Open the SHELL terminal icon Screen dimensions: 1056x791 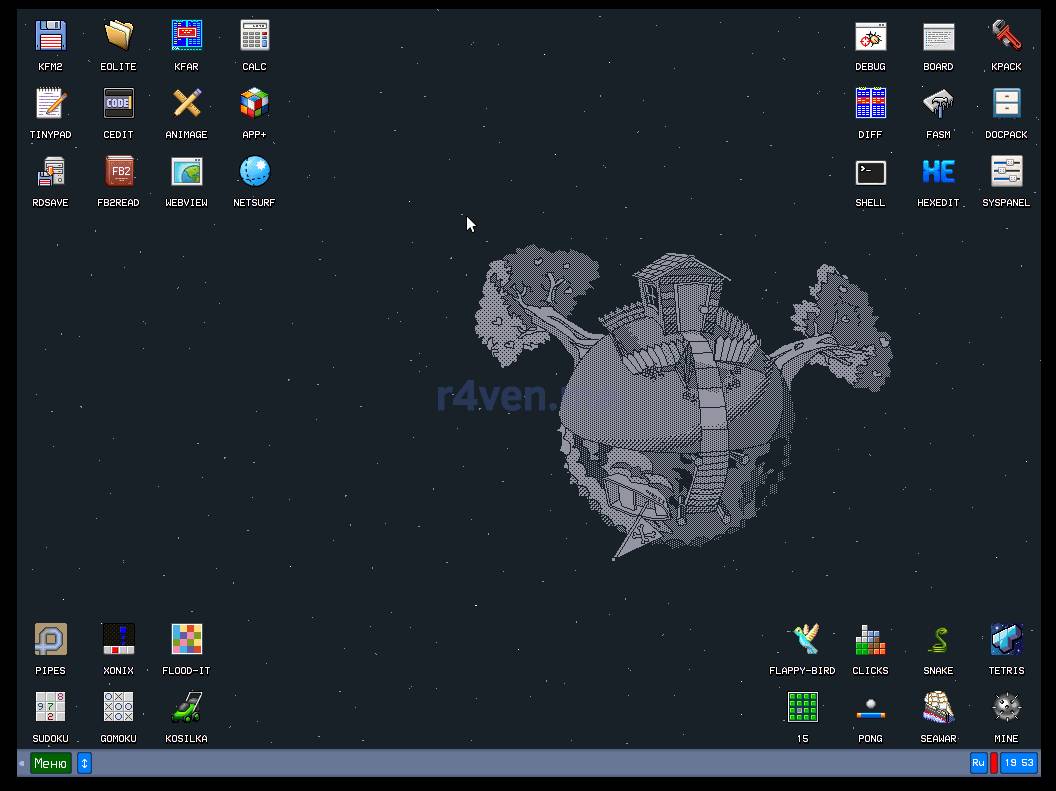[870, 172]
